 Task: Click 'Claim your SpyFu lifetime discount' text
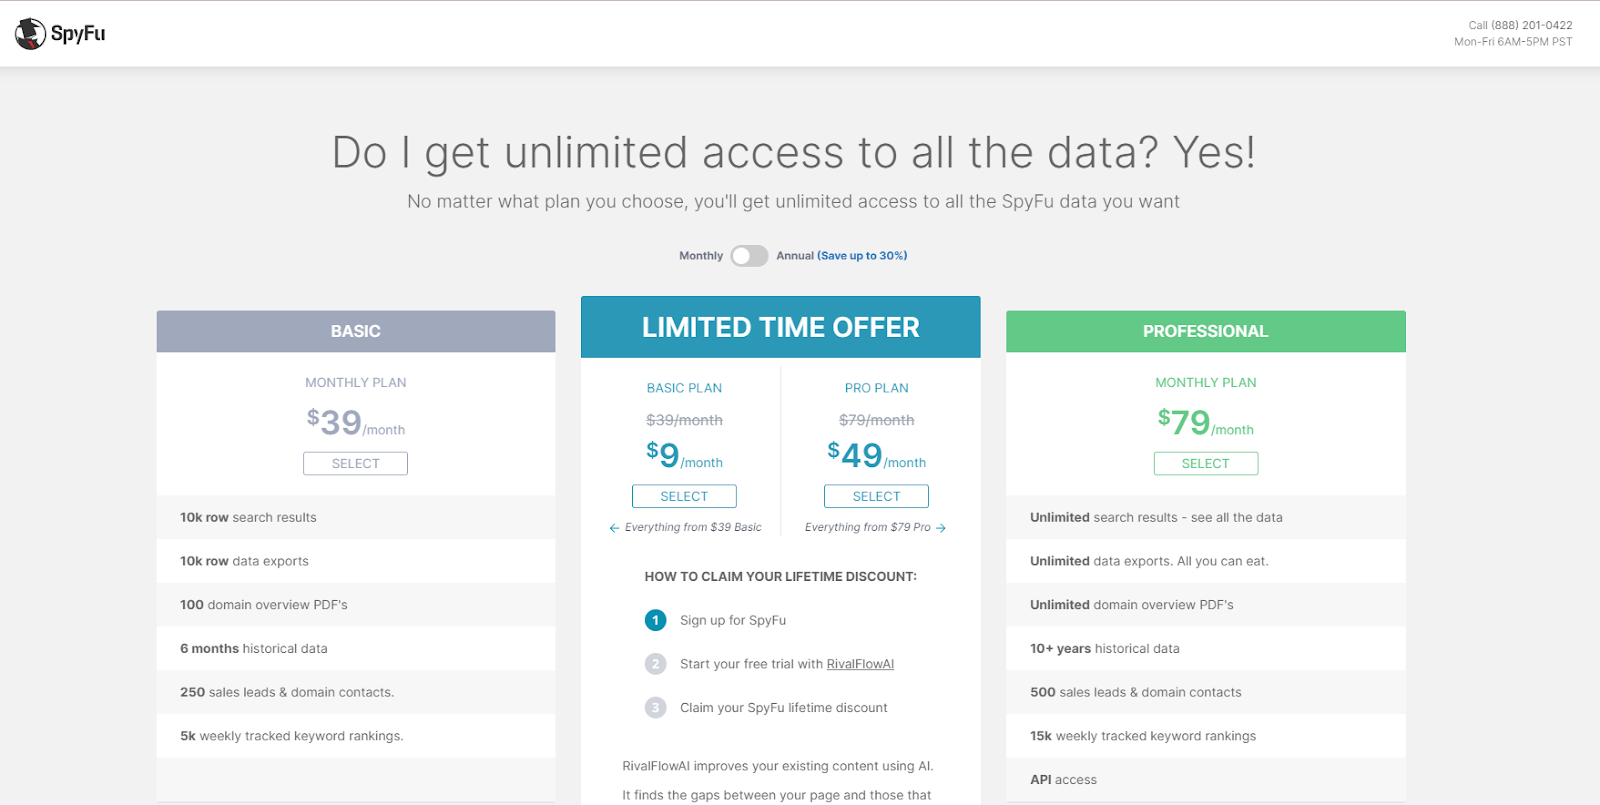(784, 708)
